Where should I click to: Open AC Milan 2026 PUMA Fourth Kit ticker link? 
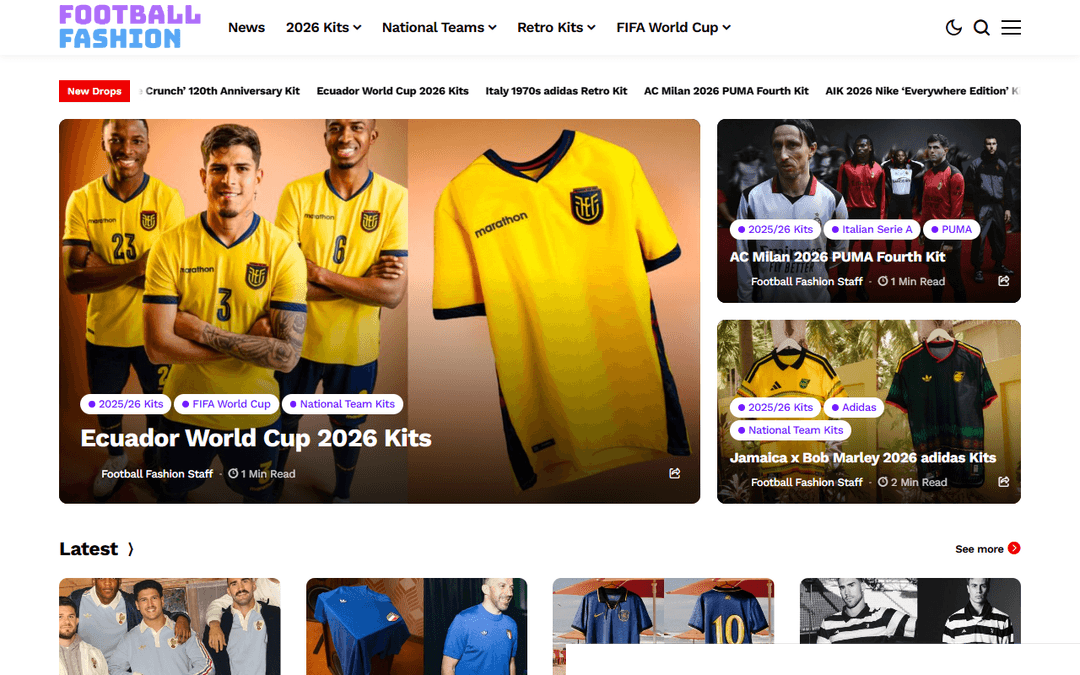pyautogui.click(x=726, y=91)
